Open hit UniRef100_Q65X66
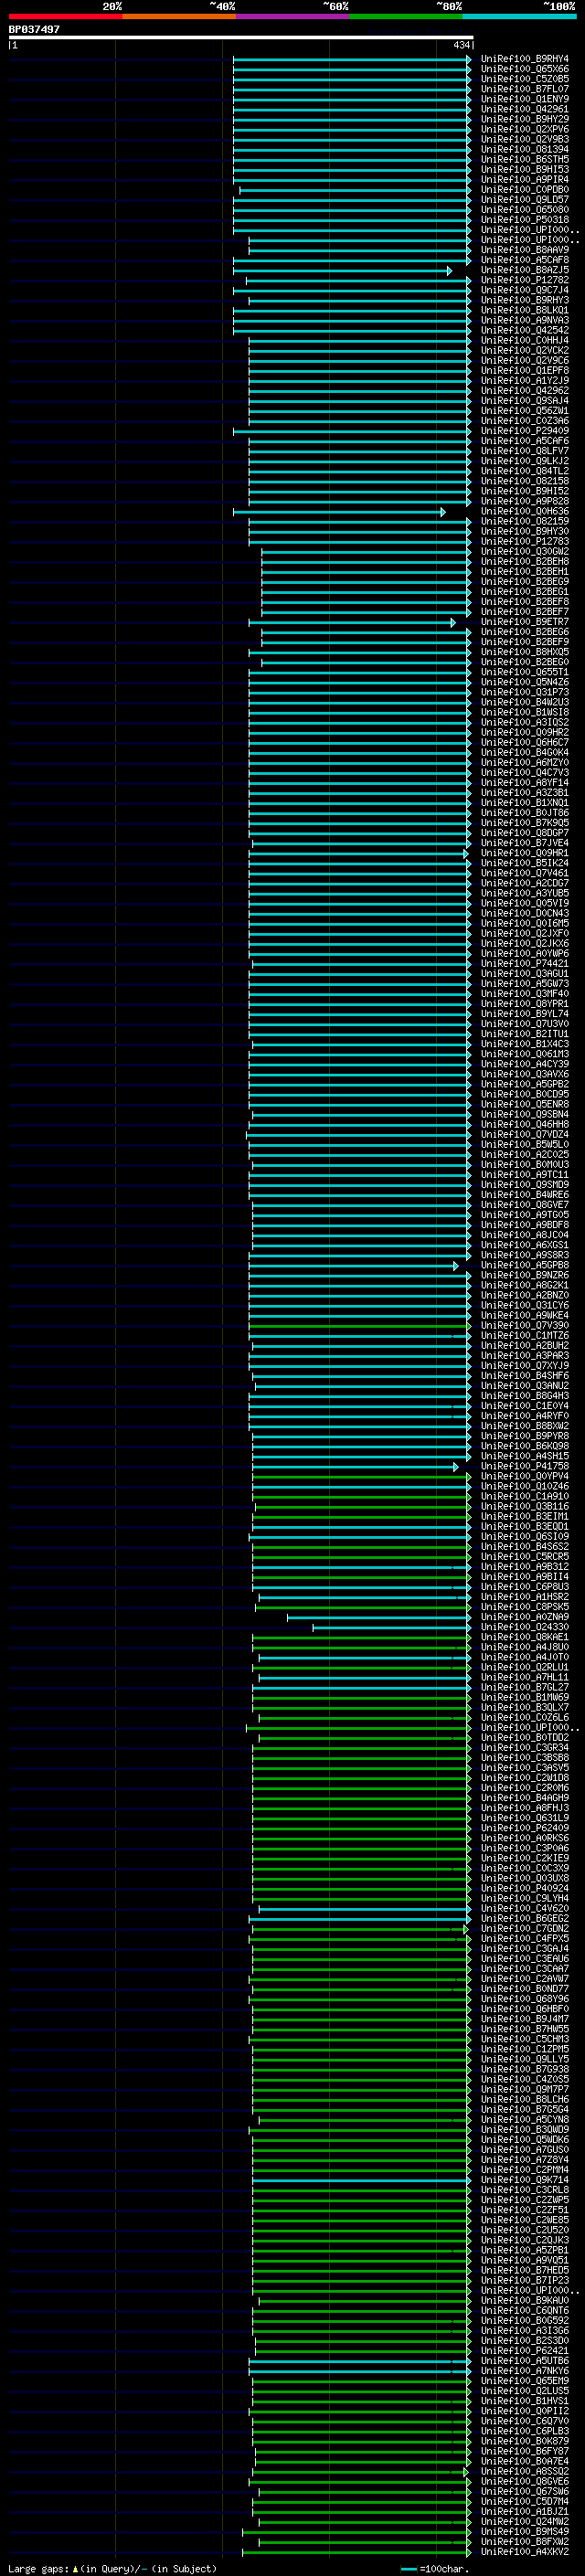585x2576 pixels. point(525,69)
